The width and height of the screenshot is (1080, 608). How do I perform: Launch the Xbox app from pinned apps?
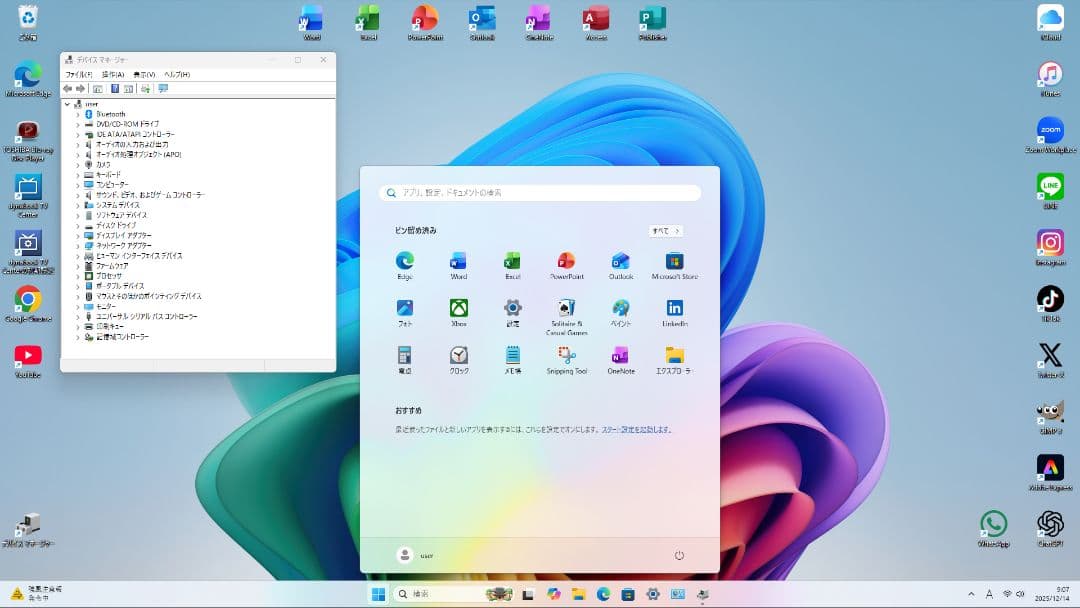coord(458,309)
